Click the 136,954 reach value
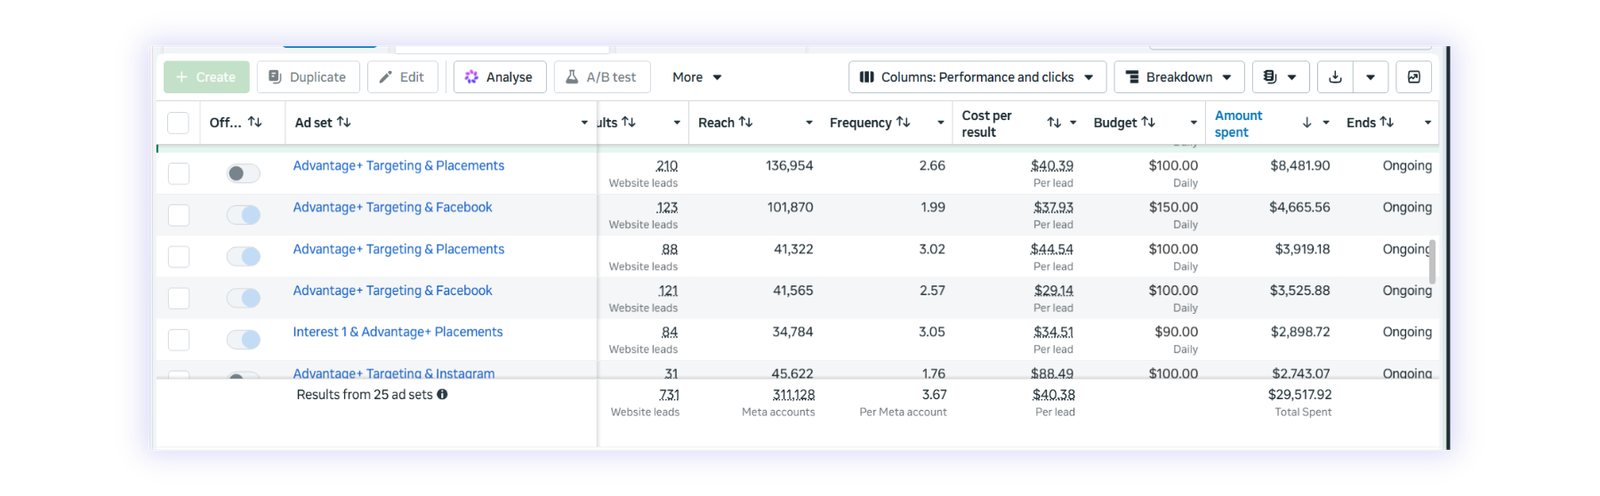This screenshot has width=1600, height=496. pos(789,166)
